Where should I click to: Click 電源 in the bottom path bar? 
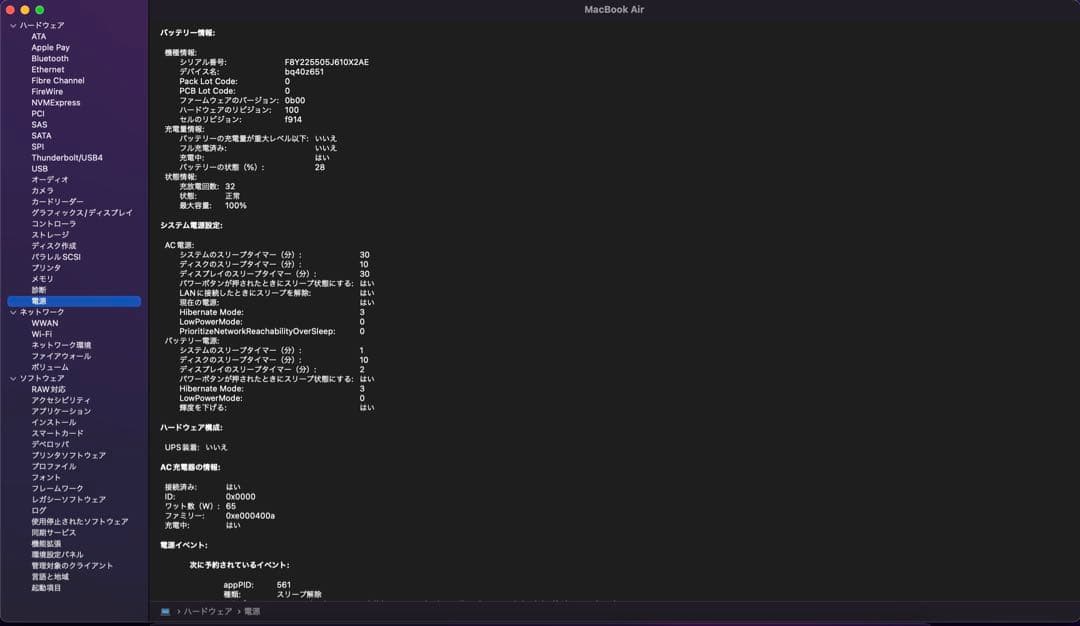(x=251, y=611)
